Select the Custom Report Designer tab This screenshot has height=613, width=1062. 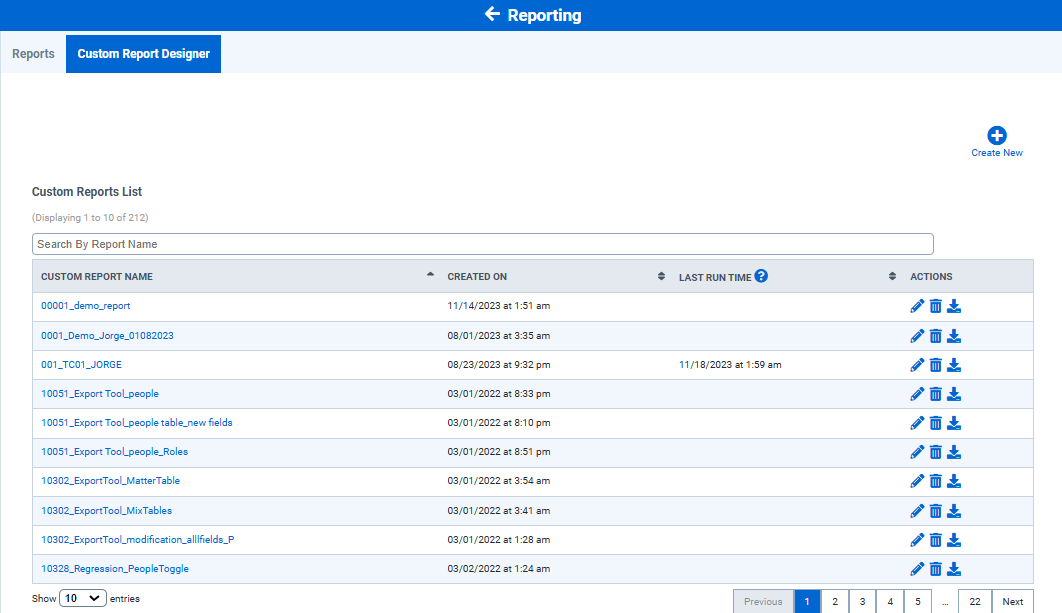[x=144, y=54]
